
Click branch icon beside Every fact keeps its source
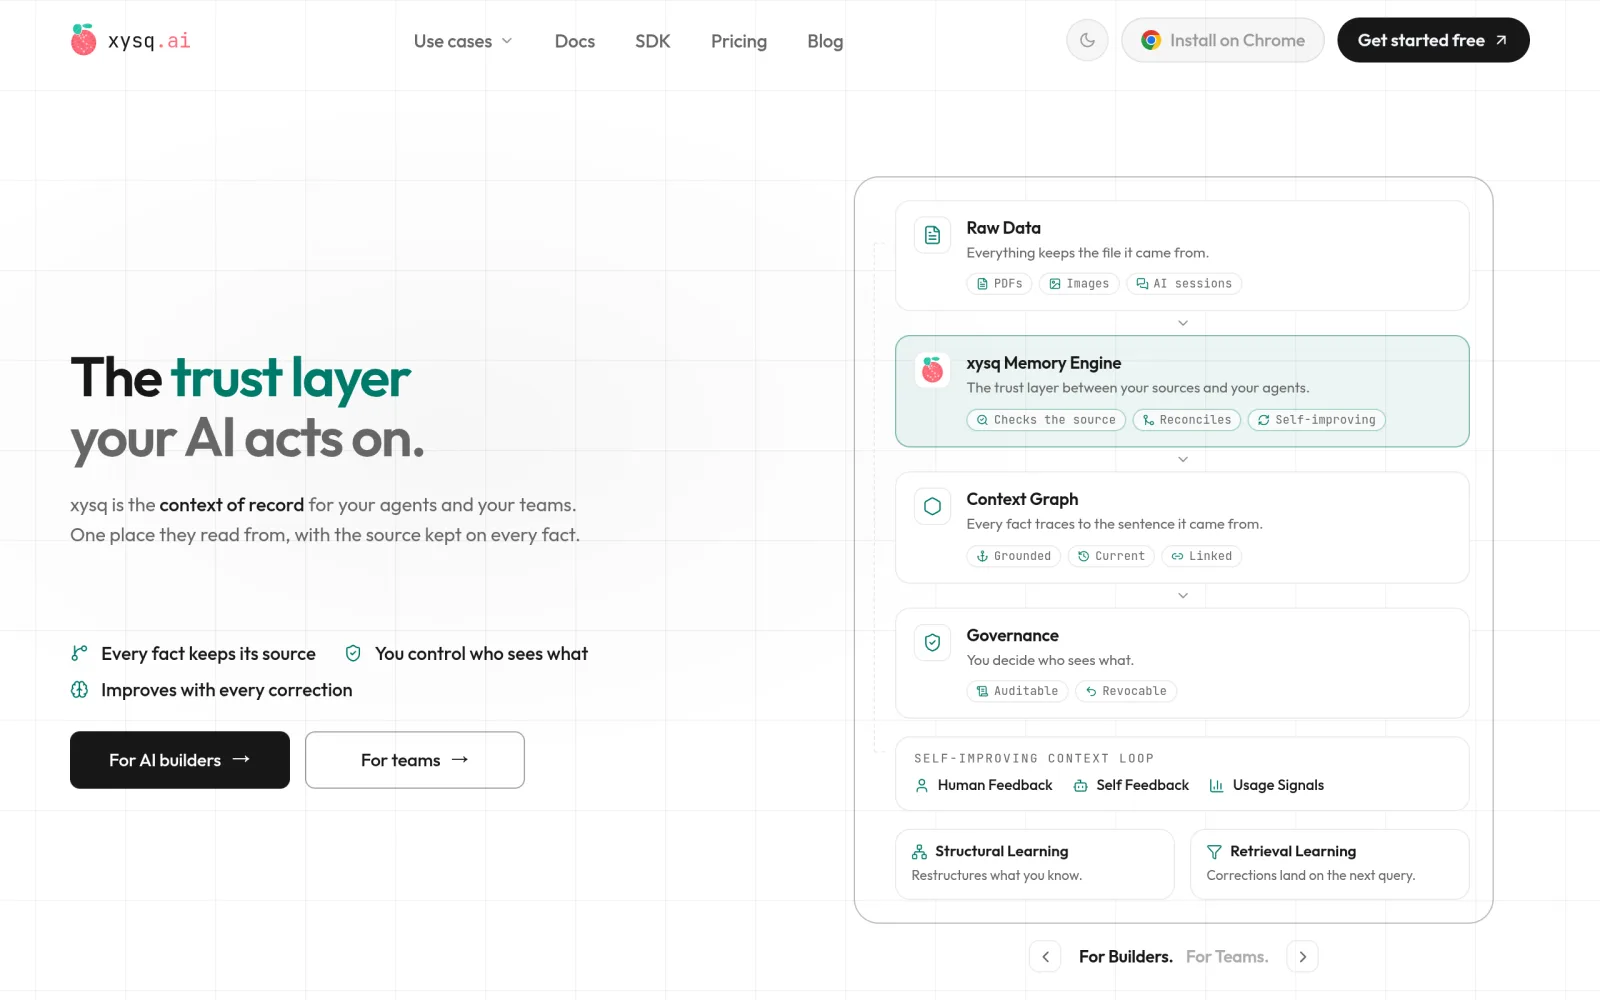click(79, 653)
